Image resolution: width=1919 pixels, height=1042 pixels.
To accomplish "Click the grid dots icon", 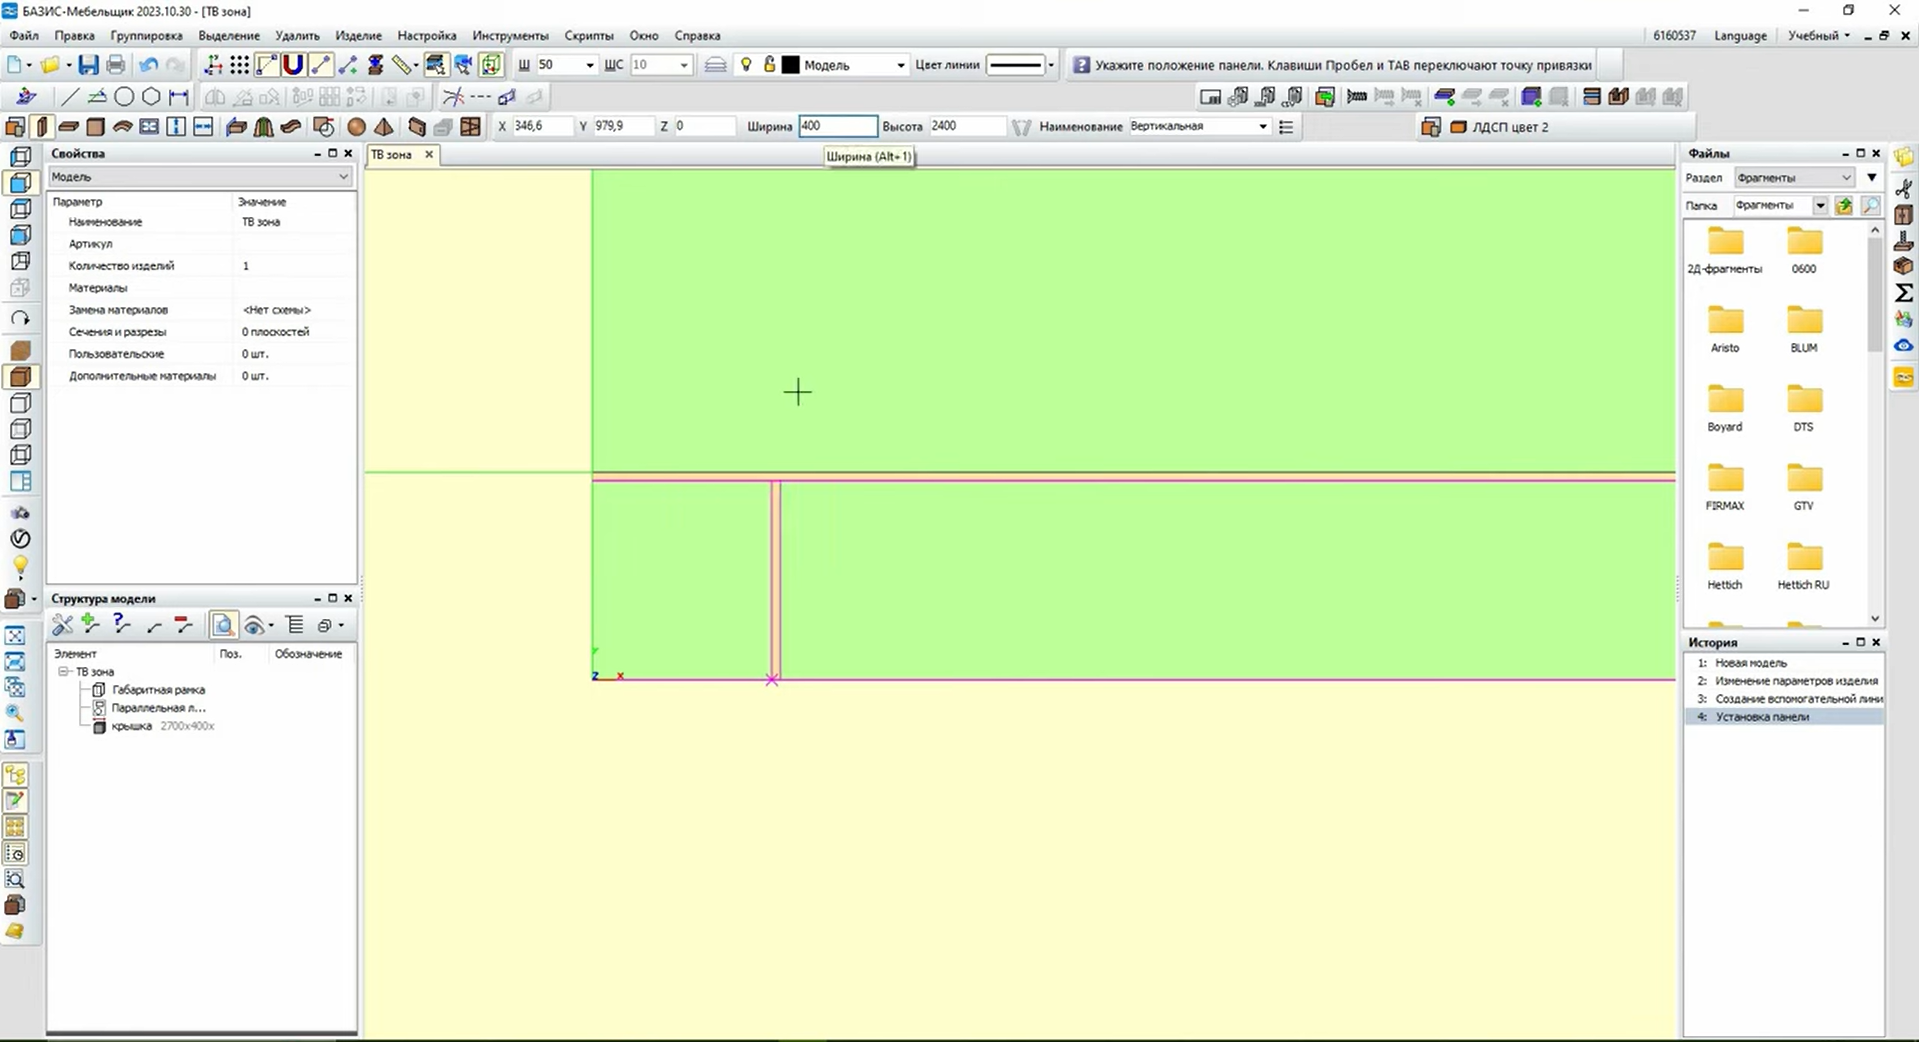I will pyautogui.click(x=239, y=65).
